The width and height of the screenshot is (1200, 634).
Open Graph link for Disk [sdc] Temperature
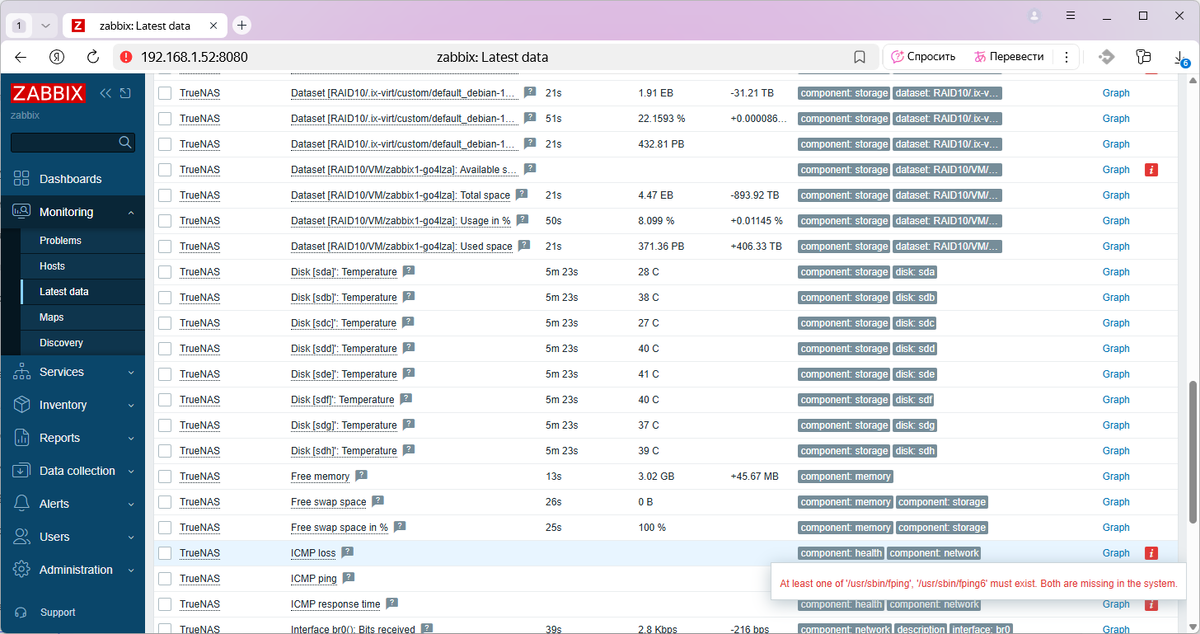[x=1116, y=323]
